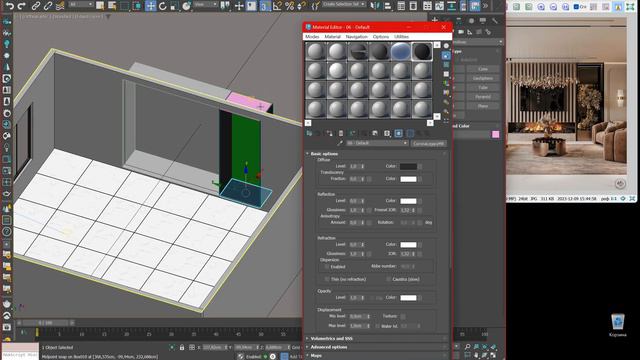Open the Utilities menu in Material Editor
The width and height of the screenshot is (640, 360).
click(x=402, y=37)
